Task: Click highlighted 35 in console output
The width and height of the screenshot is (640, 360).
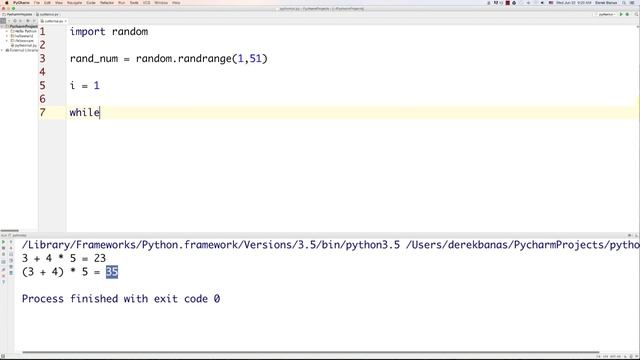Action: tap(112, 272)
